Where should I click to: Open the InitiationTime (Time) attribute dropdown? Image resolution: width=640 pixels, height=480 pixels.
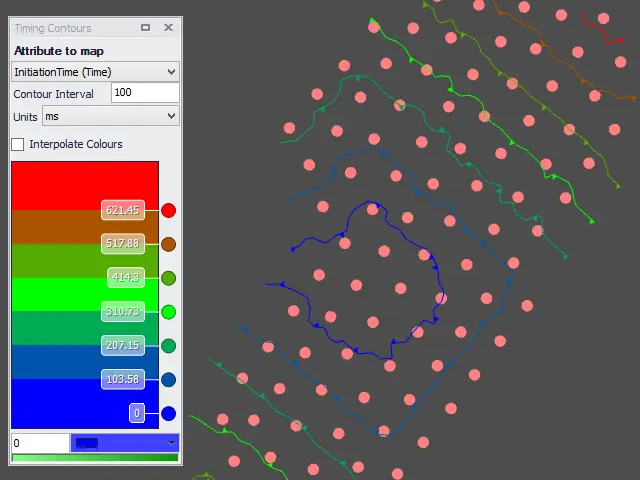pyautogui.click(x=95, y=72)
